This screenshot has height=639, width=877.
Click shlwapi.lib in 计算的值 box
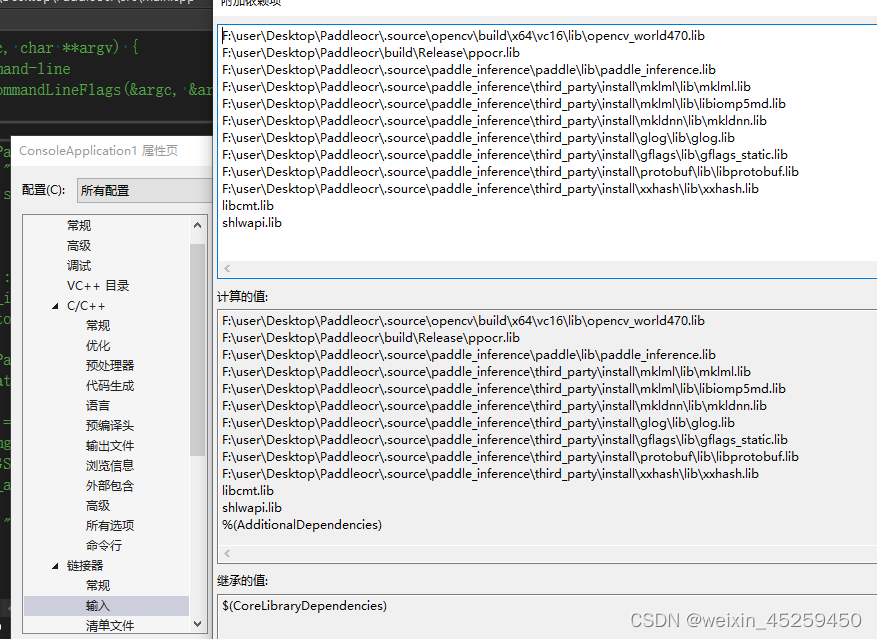point(252,508)
